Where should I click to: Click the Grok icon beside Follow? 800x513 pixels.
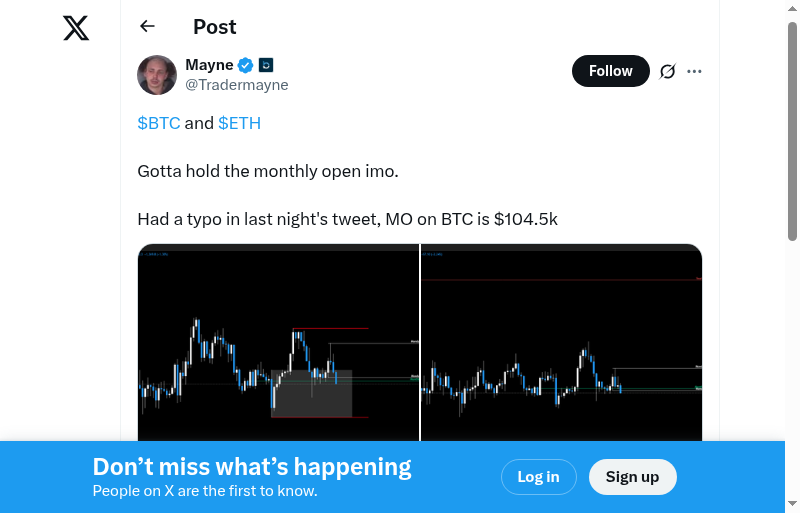tap(668, 71)
